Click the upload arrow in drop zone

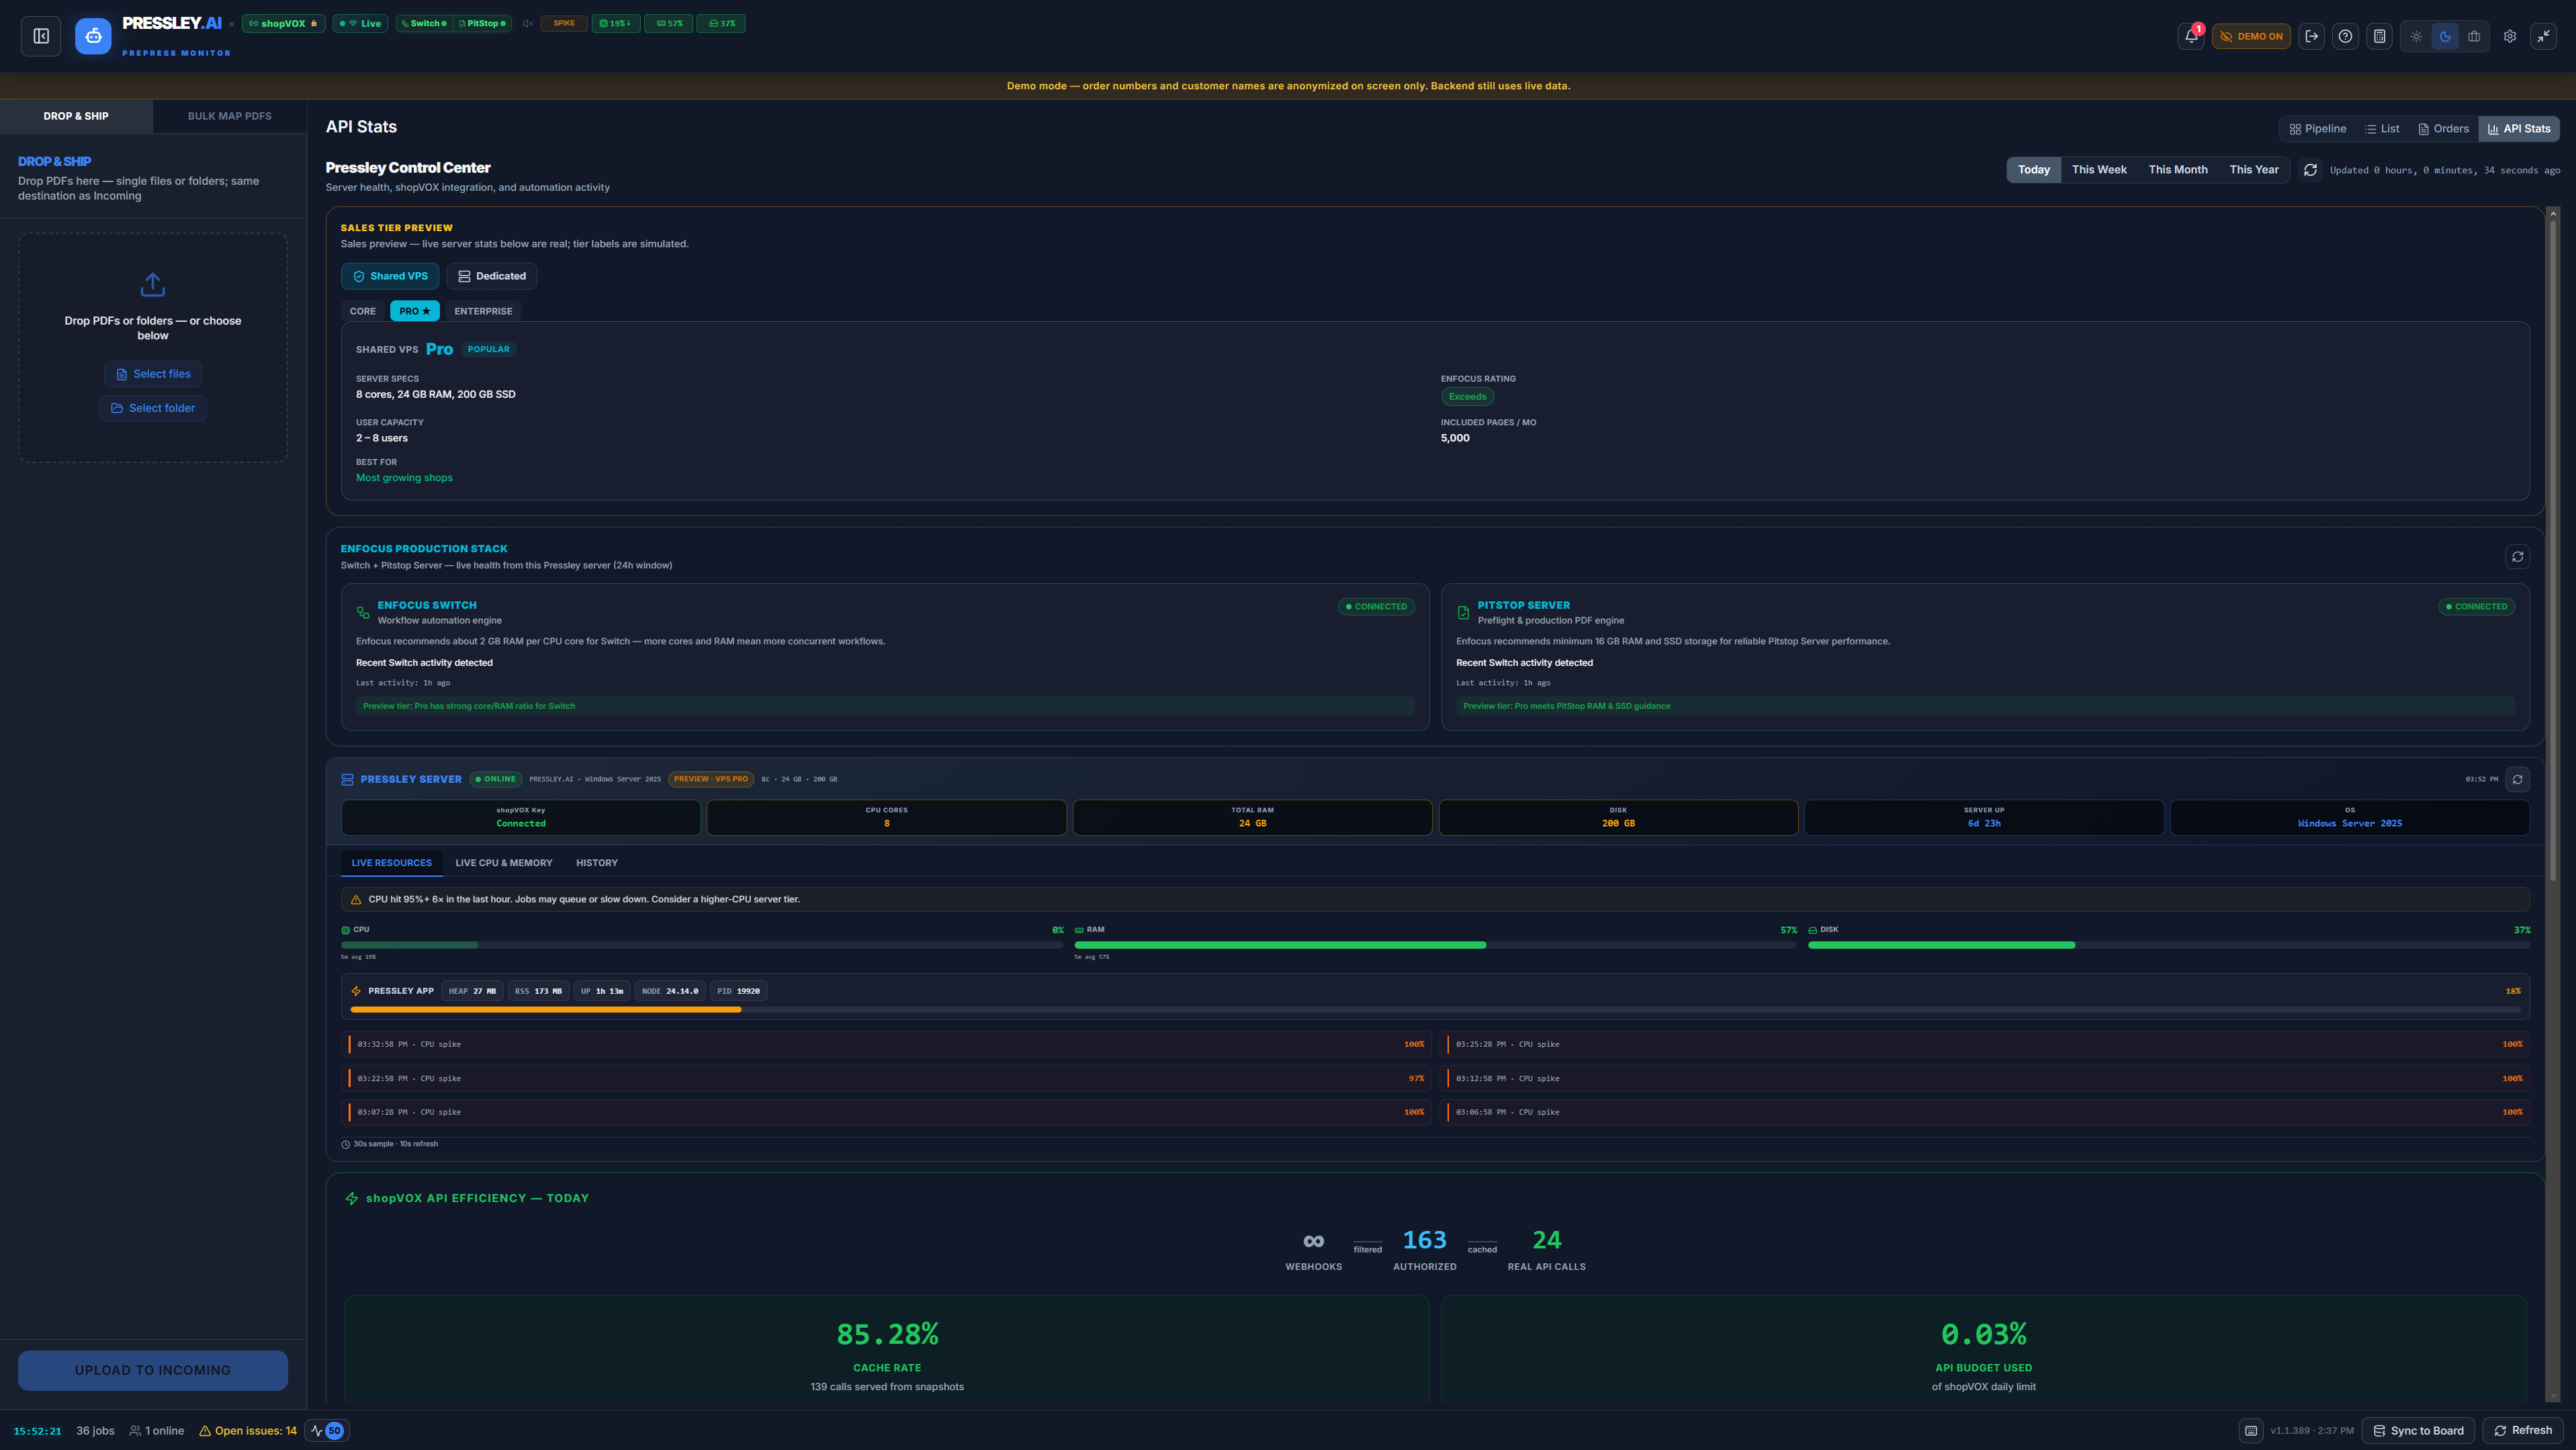point(153,285)
